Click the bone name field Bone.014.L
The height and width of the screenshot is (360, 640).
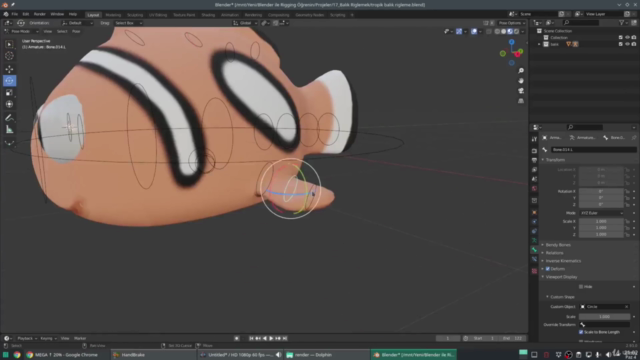click(593, 150)
